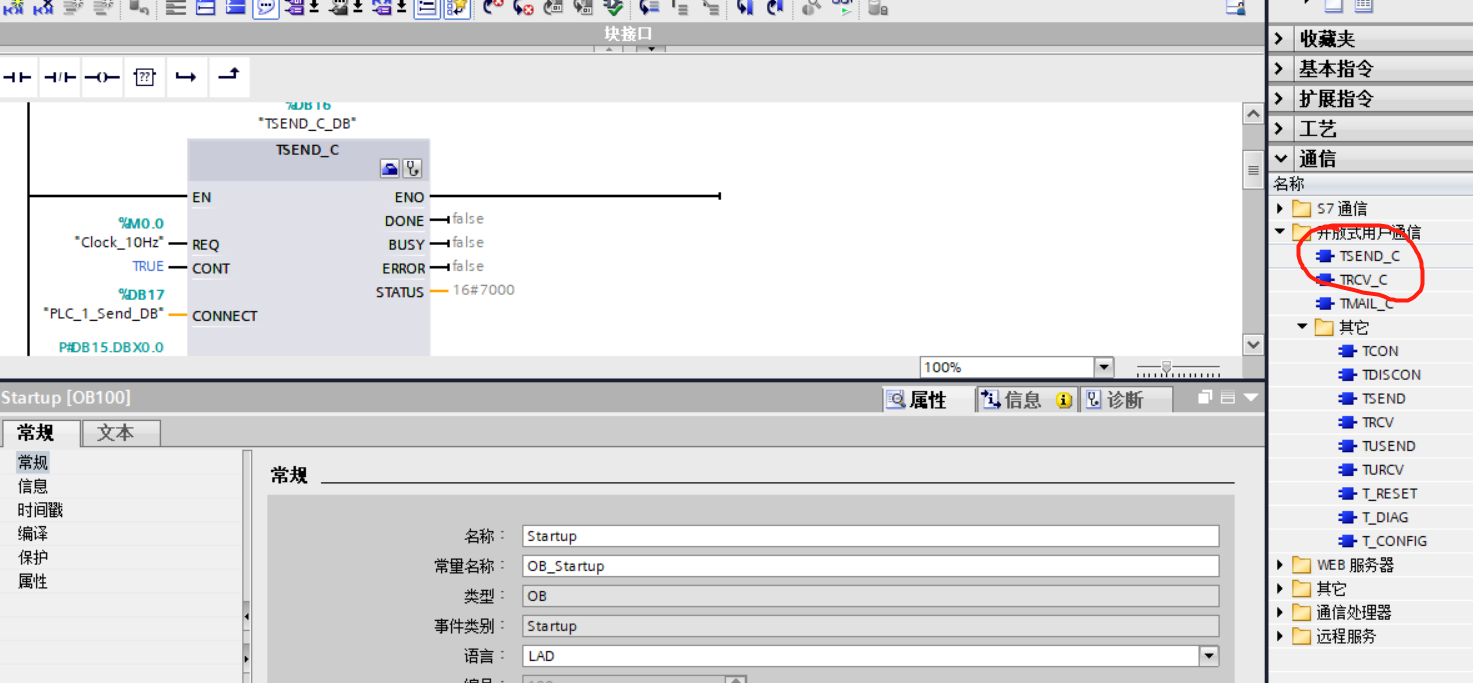The image size is (1473, 683).
Task: Collapse the 开放式用户通信 folder
Action: pyautogui.click(x=1280, y=231)
